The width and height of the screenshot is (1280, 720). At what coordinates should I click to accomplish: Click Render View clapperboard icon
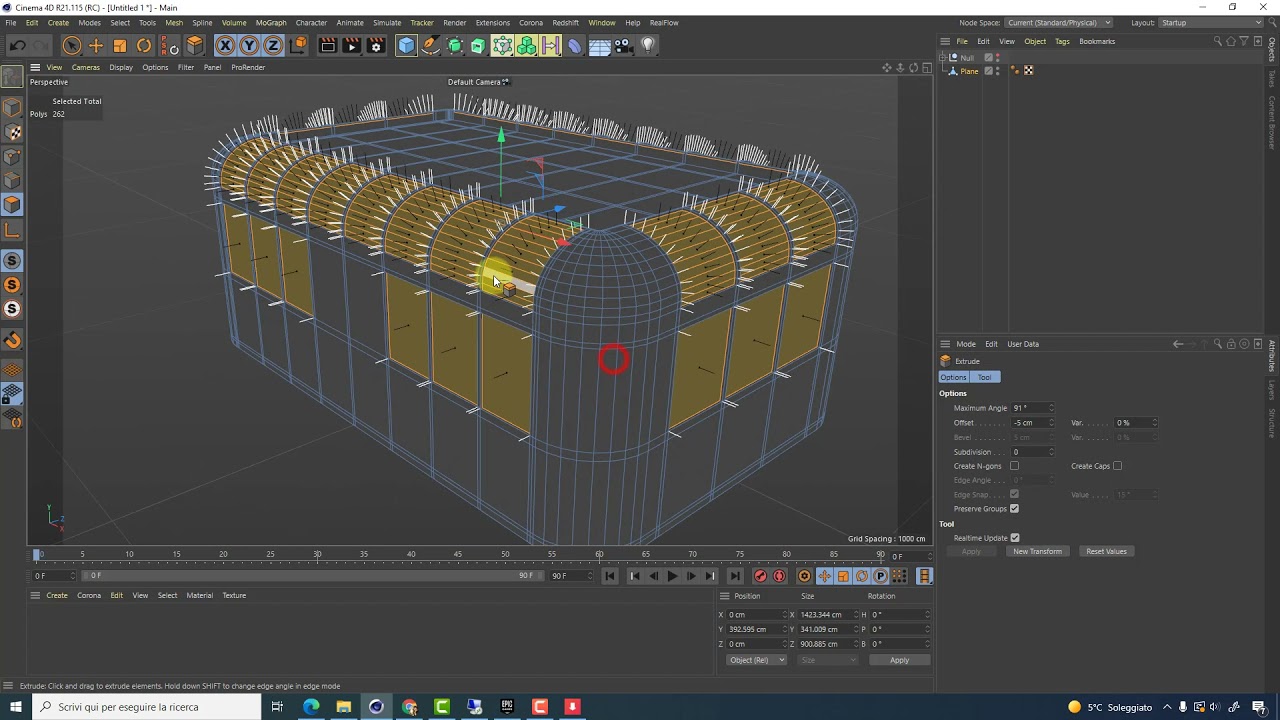(x=327, y=45)
